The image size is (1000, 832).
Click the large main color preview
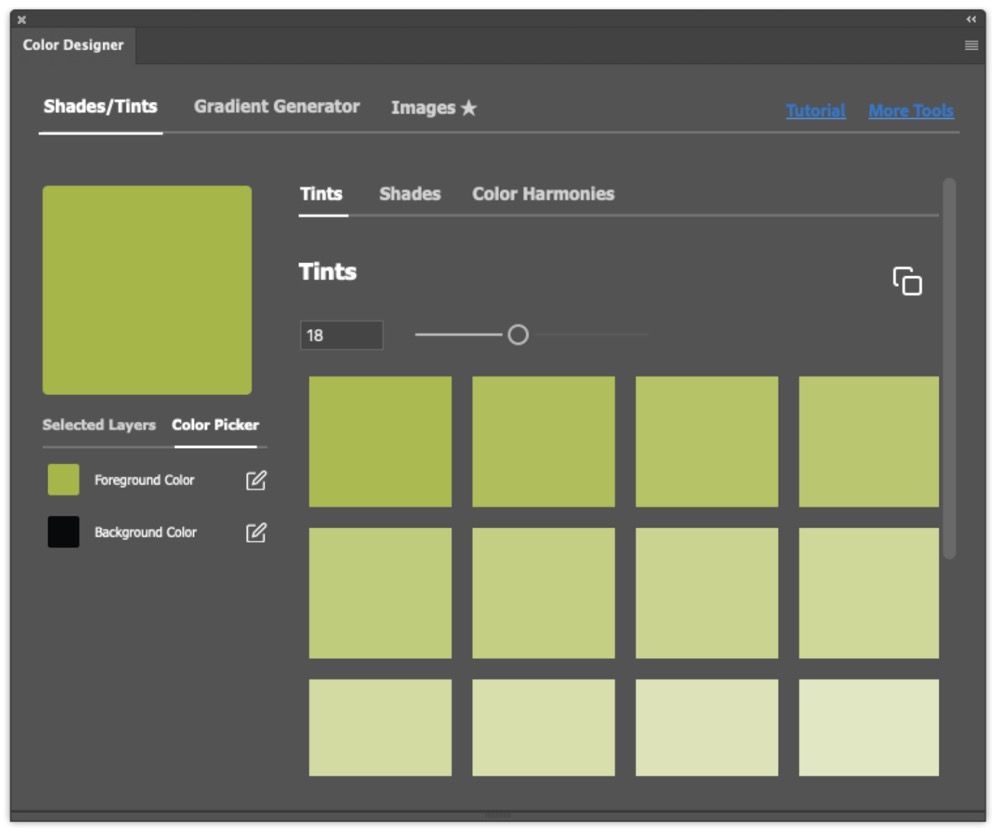147,290
